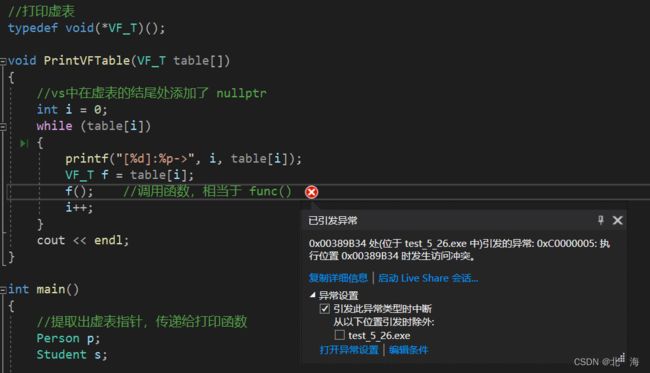Click the exception message text 0xC0000005
The height and width of the screenshot is (373, 650).
(x=566, y=243)
